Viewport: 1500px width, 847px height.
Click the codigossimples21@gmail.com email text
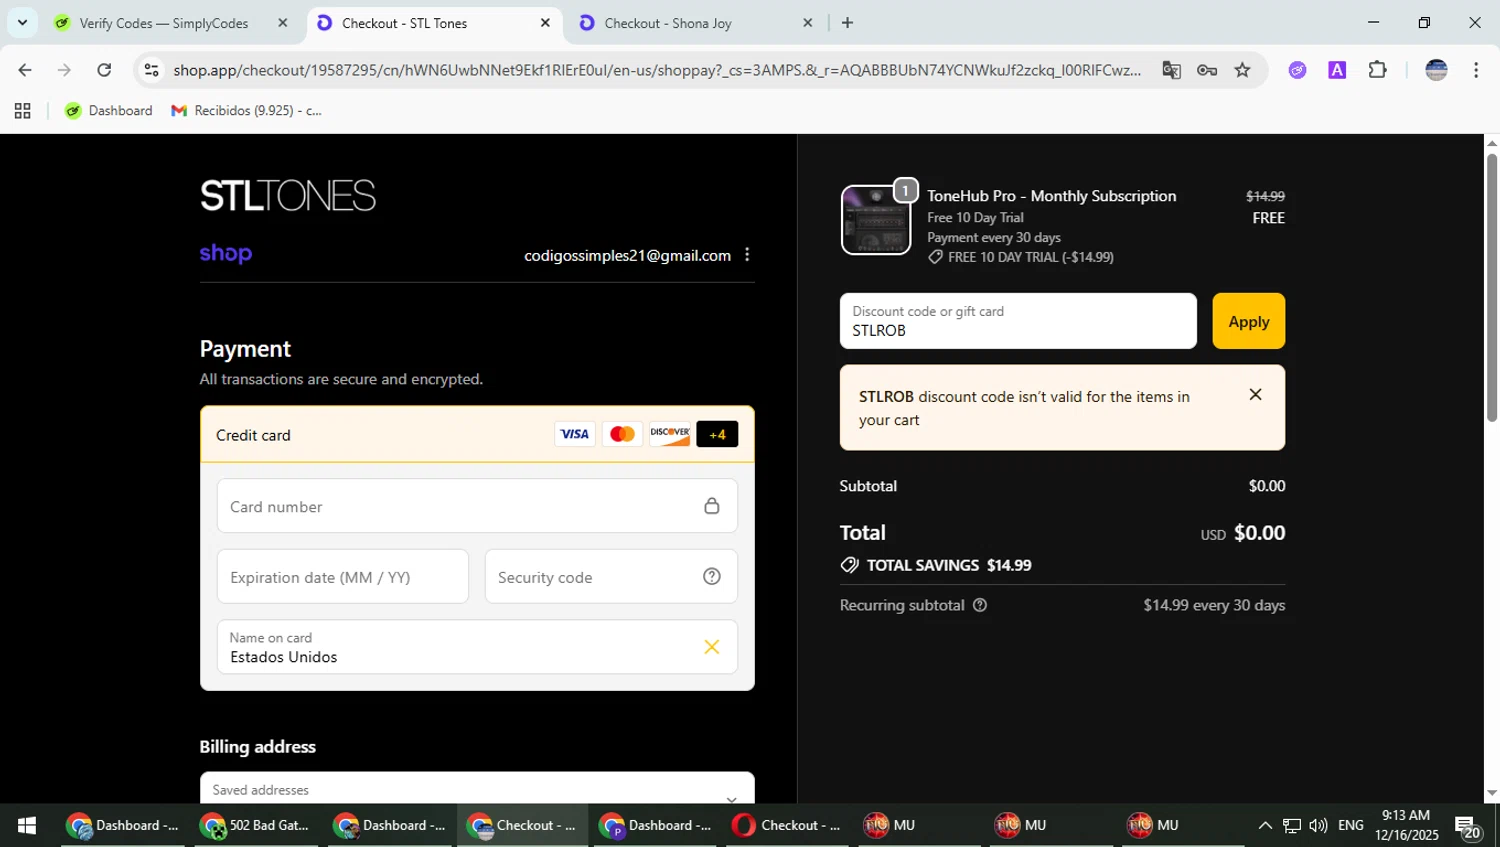(x=628, y=256)
